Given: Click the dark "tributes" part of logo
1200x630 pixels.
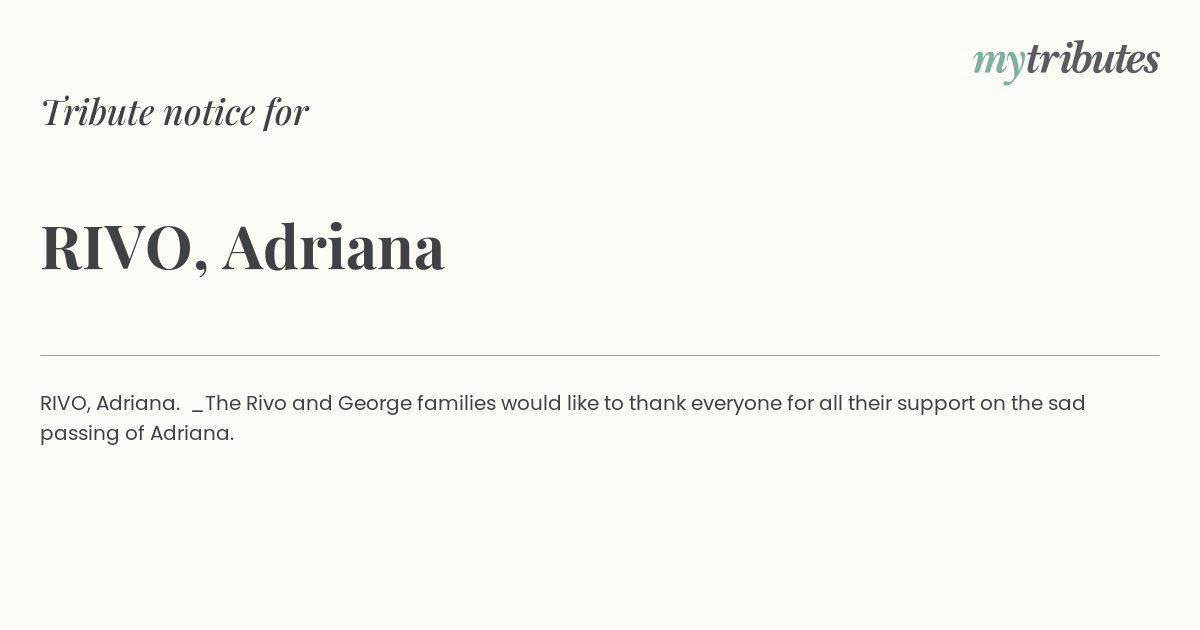Looking at the screenshot, I should point(1093,58).
